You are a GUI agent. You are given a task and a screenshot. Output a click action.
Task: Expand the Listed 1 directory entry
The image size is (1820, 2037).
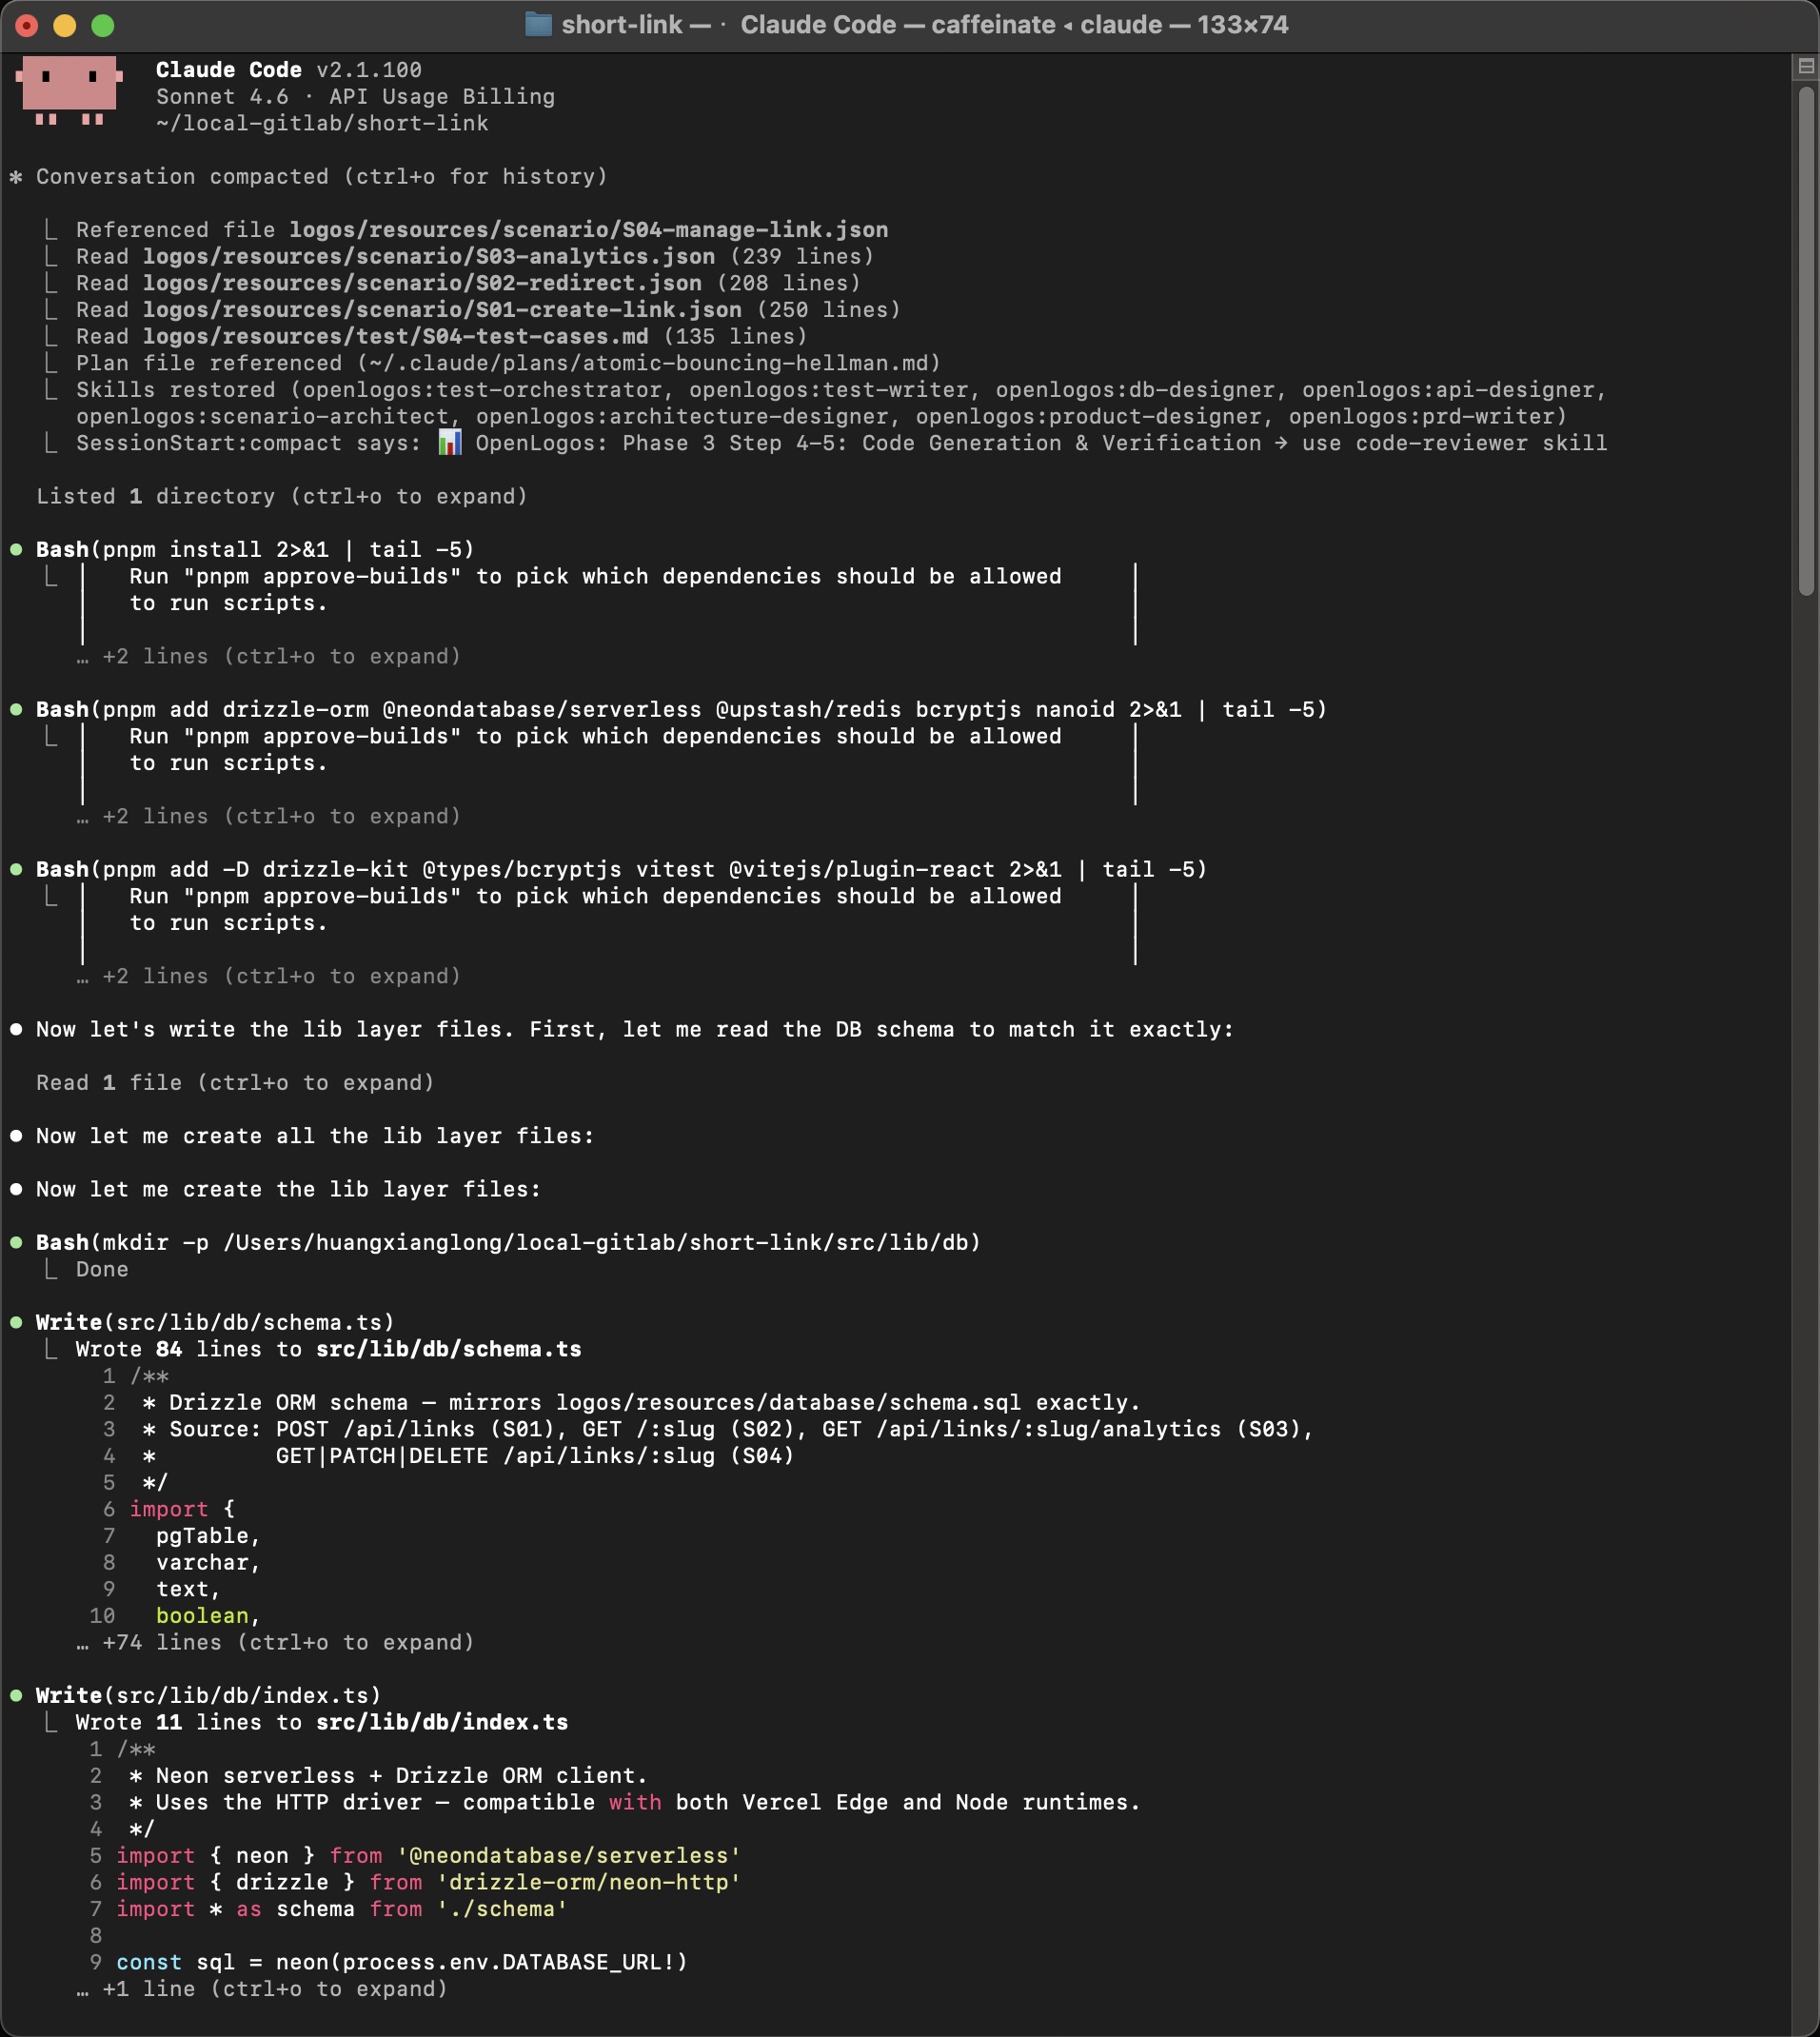coord(280,496)
